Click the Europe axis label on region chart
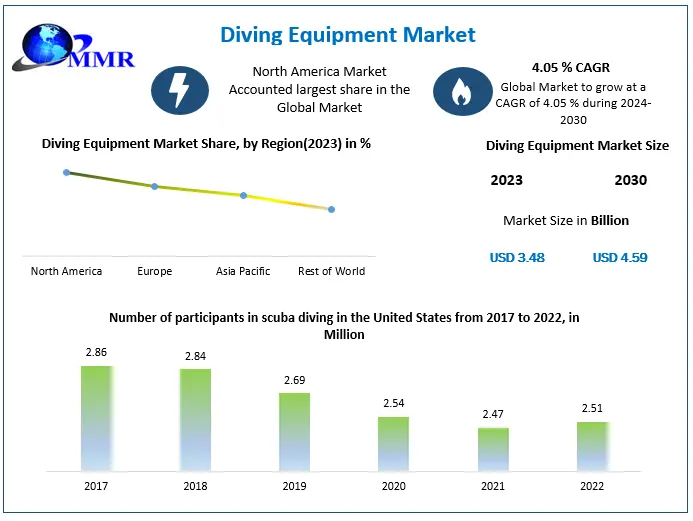The image size is (693, 521). pyautogui.click(x=154, y=271)
